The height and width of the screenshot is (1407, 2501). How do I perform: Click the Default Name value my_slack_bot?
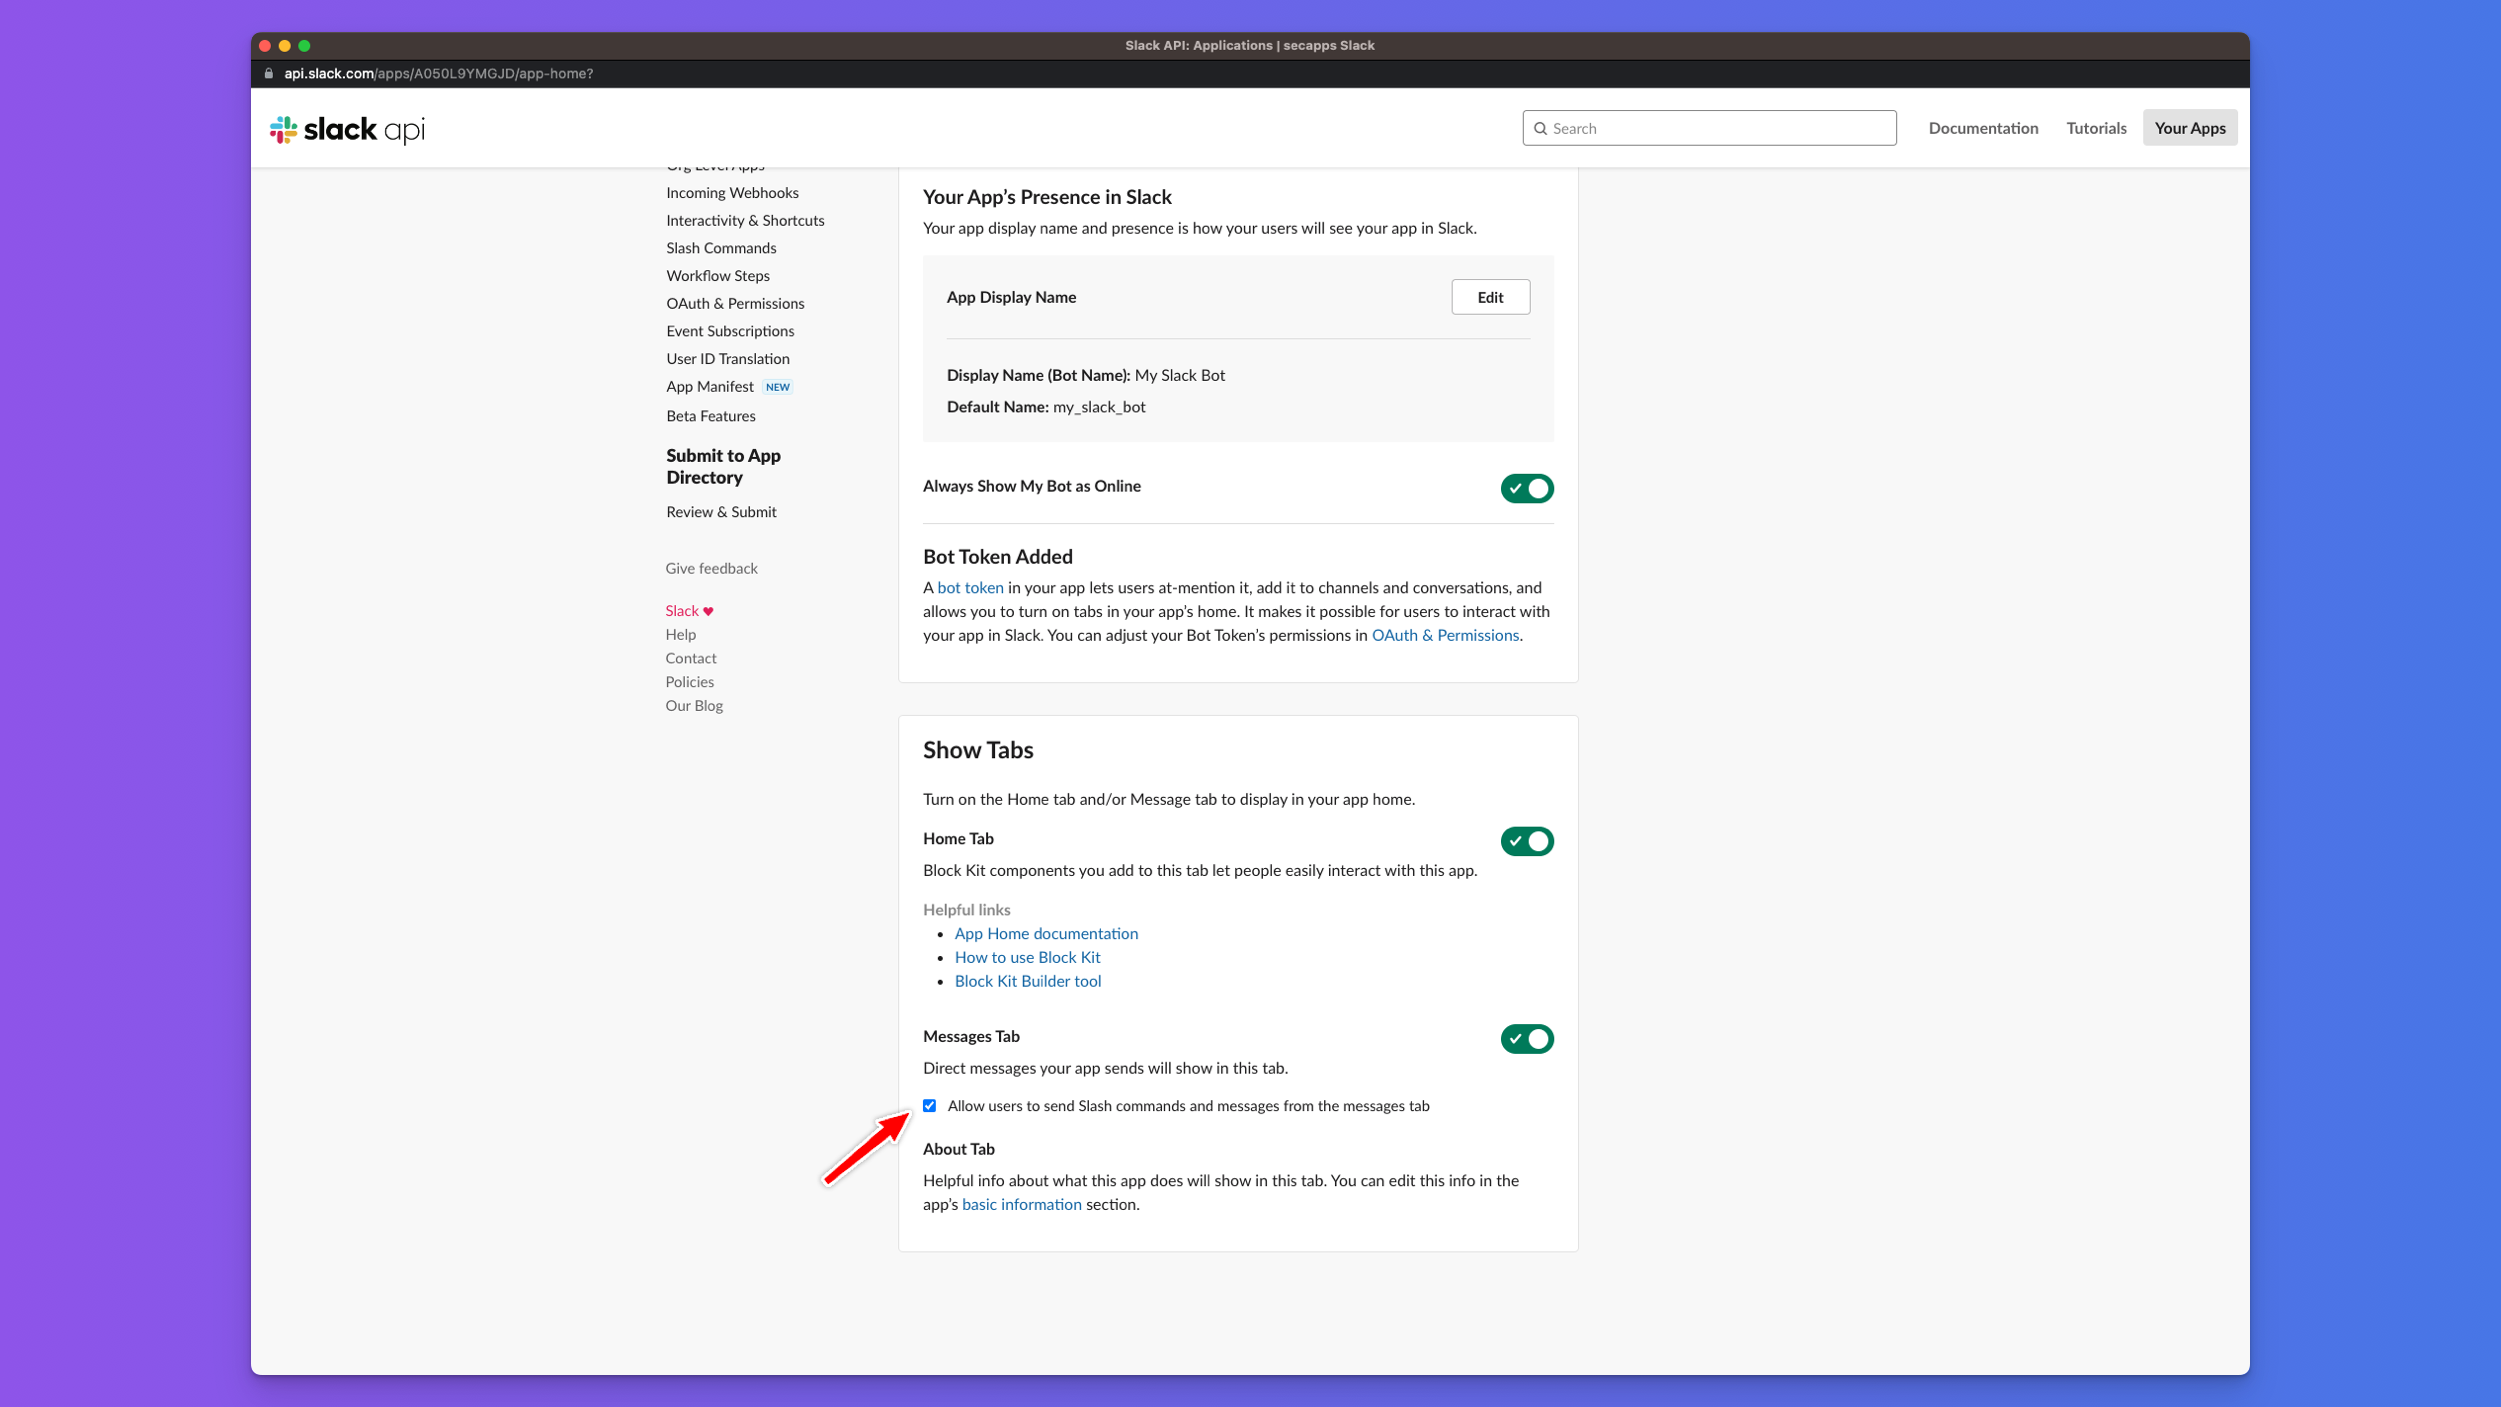(x=1098, y=407)
